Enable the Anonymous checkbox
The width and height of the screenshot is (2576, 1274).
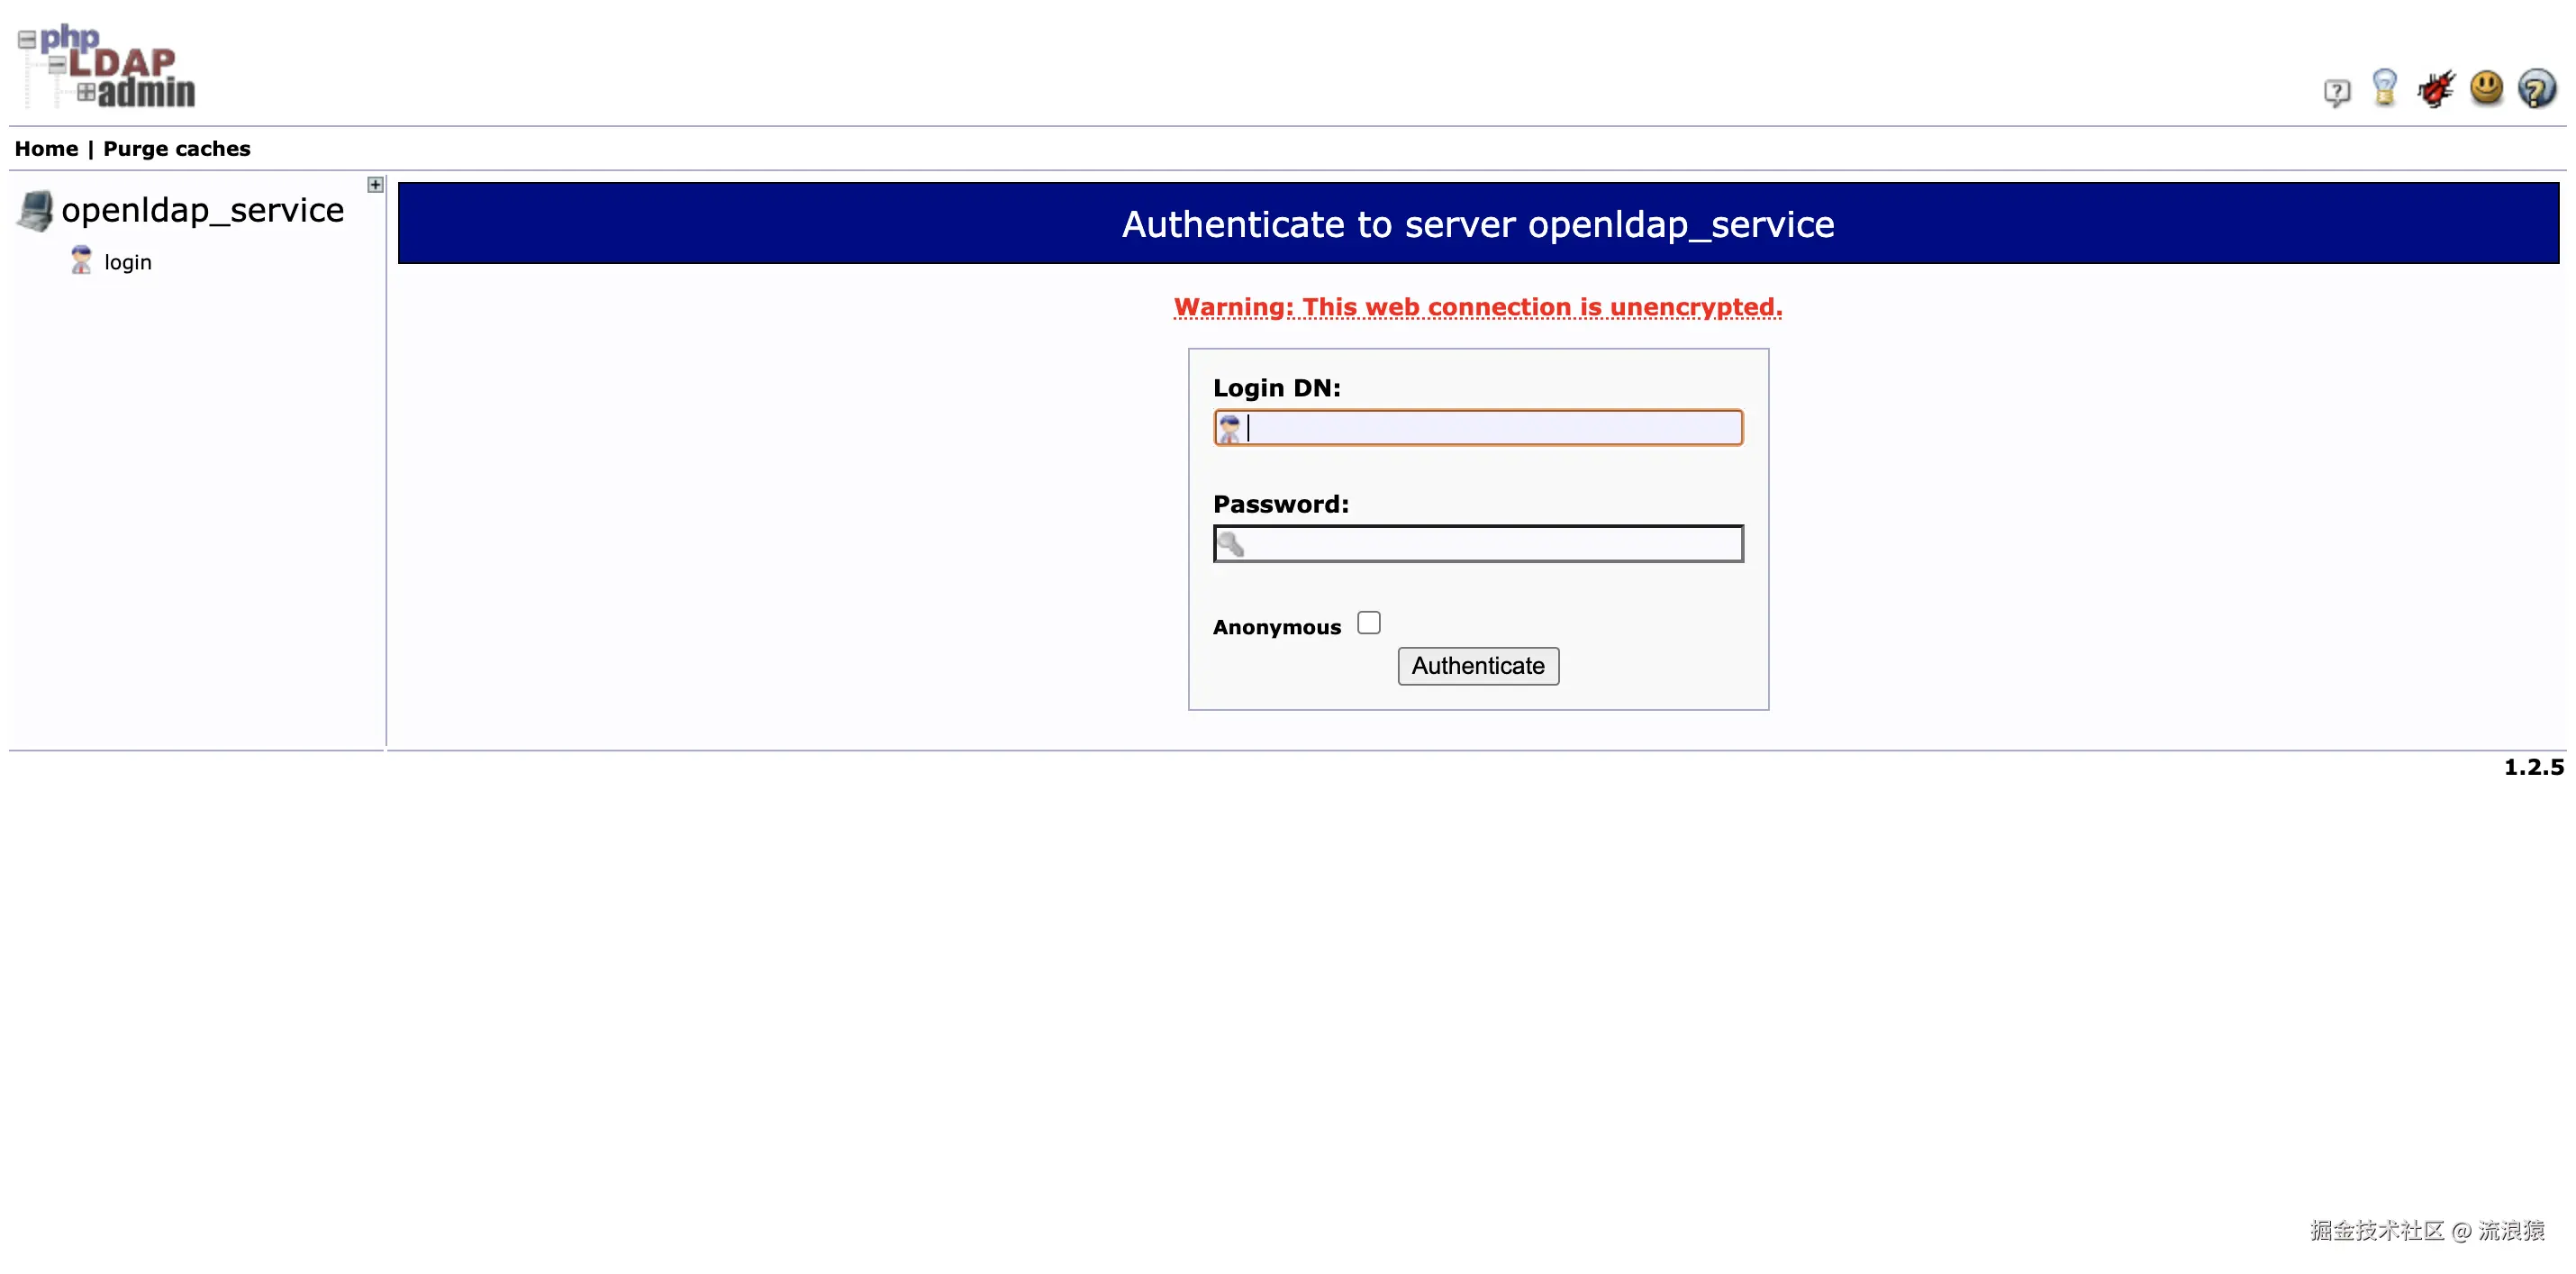coord(1368,623)
